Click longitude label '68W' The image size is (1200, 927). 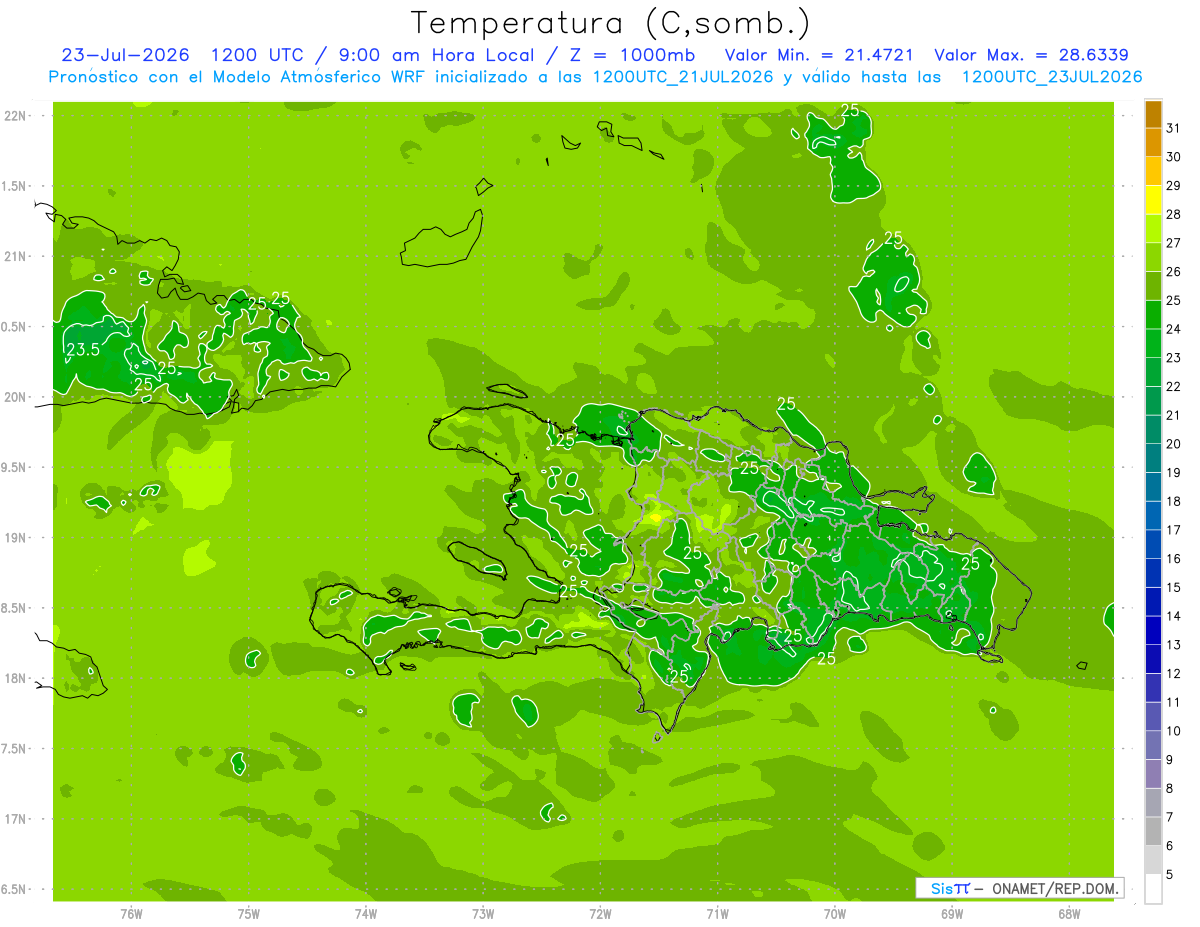[x=1069, y=913]
